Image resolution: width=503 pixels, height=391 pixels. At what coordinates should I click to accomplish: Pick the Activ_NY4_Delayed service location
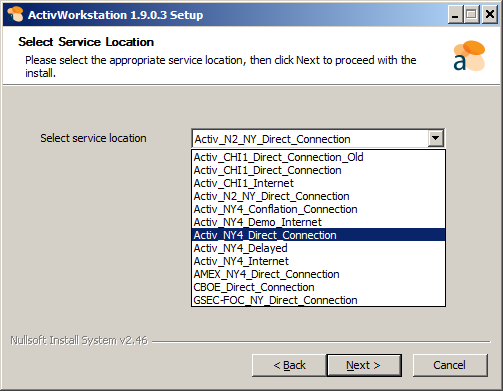[x=318, y=248]
